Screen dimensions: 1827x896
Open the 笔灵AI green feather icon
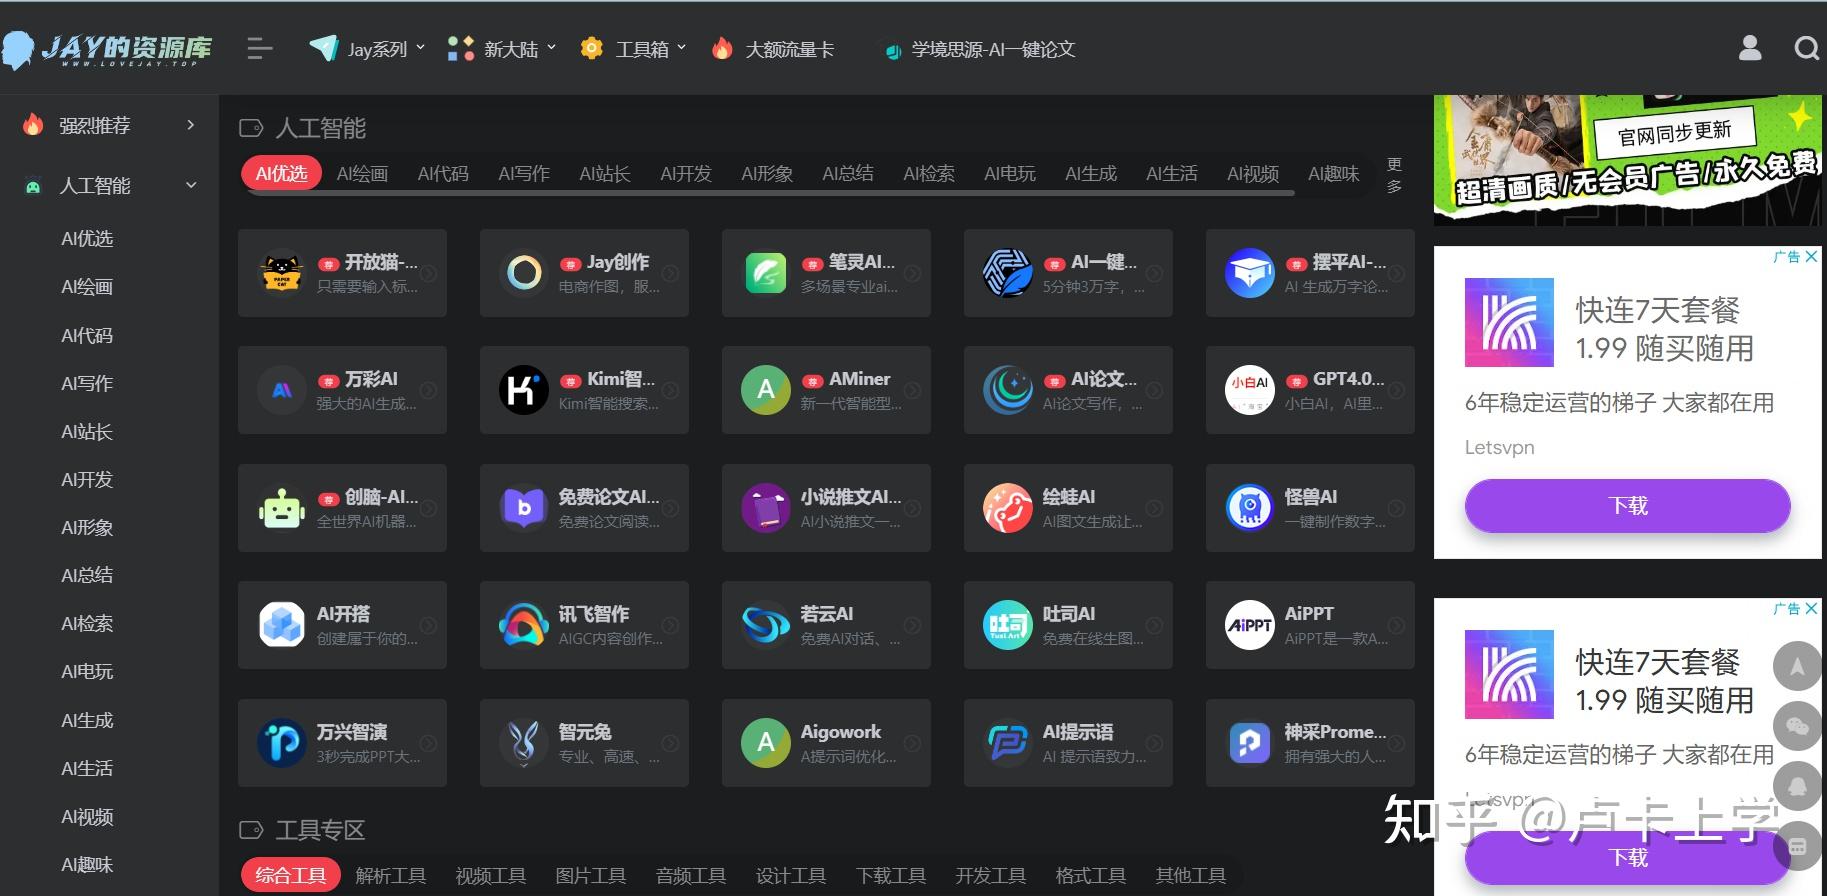[766, 273]
